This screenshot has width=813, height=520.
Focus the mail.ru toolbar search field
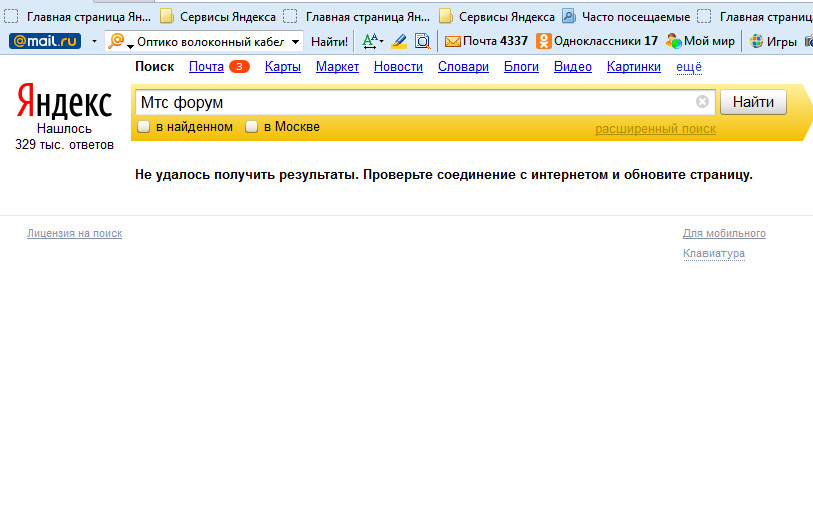tap(209, 41)
